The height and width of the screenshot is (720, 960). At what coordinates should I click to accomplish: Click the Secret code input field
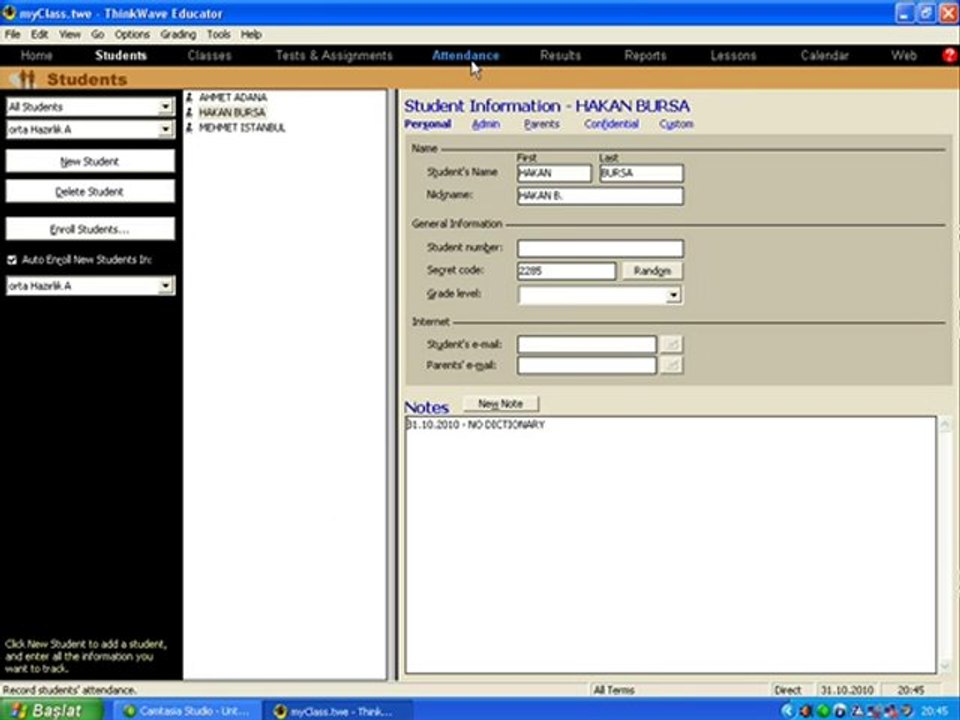566,271
